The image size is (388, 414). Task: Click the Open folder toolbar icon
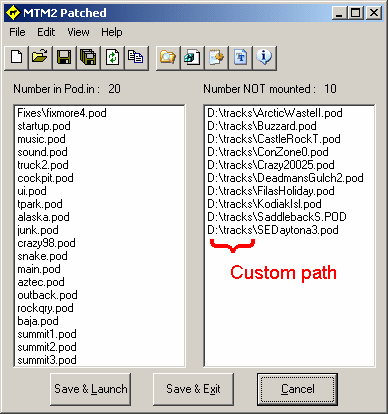40,58
